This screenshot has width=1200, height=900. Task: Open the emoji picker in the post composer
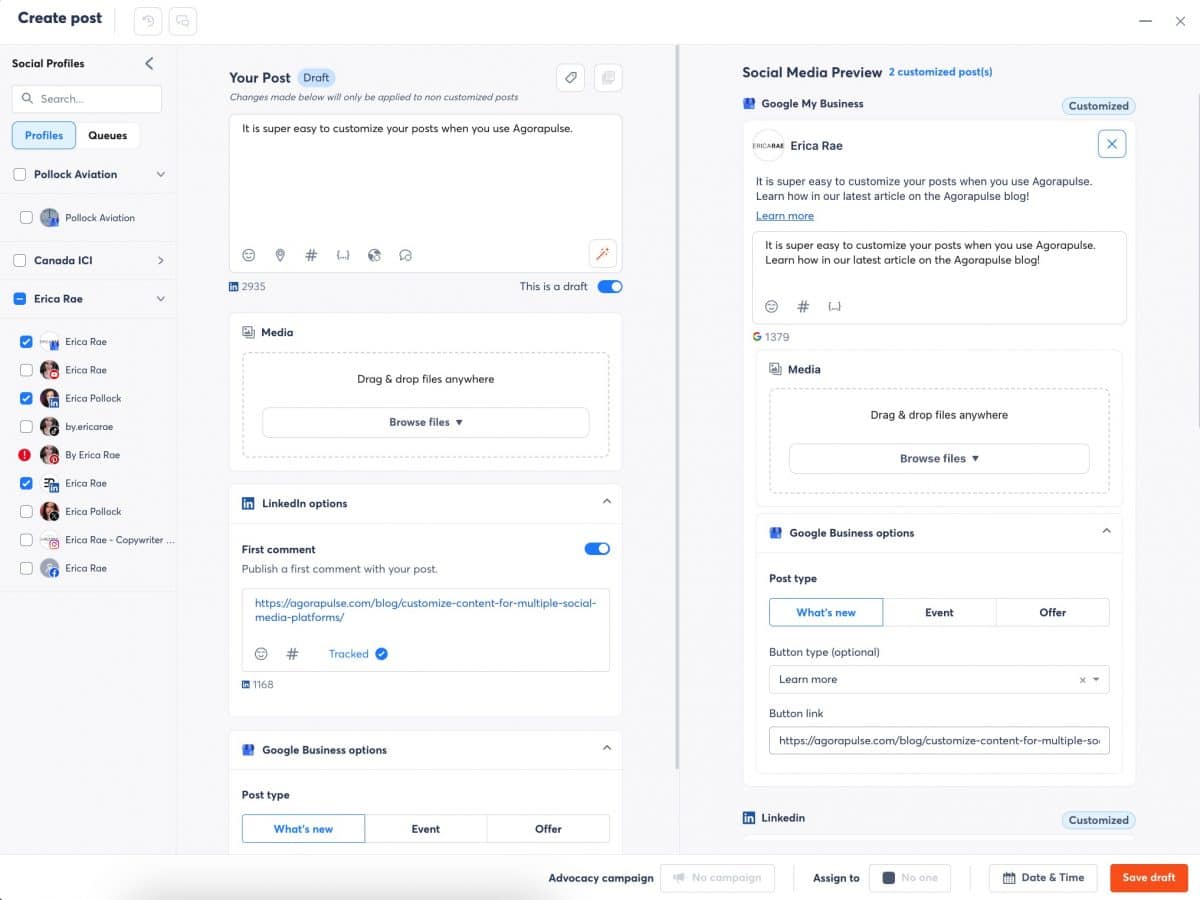(x=248, y=255)
